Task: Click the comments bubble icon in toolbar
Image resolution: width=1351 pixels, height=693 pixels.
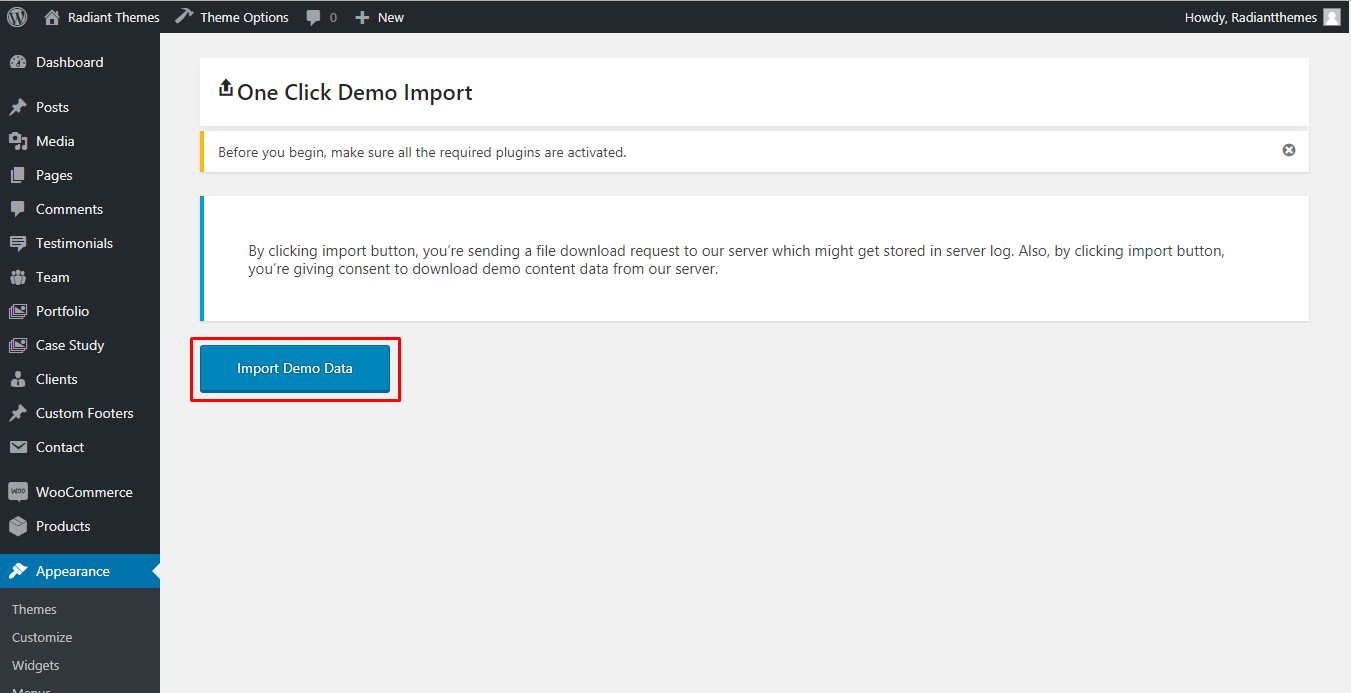Action: coord(314,17)
